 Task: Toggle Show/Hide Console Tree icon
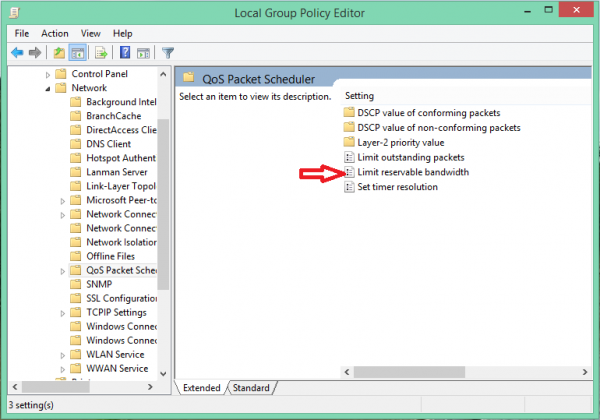point(77,53)
